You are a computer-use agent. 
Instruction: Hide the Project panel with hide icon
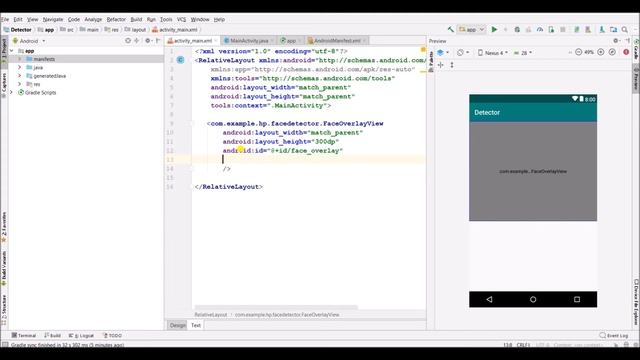tap(158, 41)
